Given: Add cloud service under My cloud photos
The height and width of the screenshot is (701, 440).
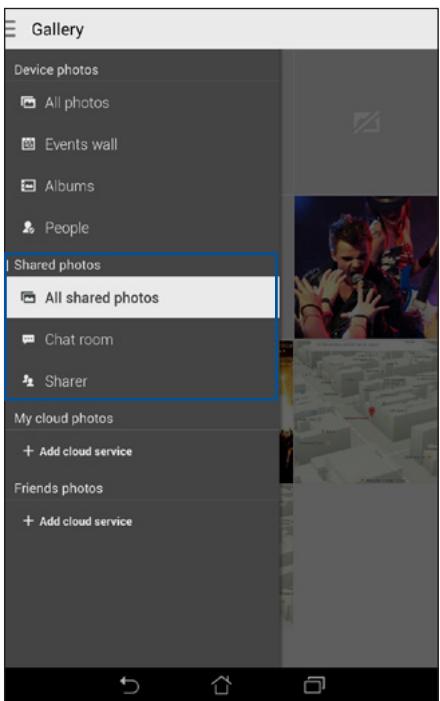Looking at the screenshot, I should point(78,451).
